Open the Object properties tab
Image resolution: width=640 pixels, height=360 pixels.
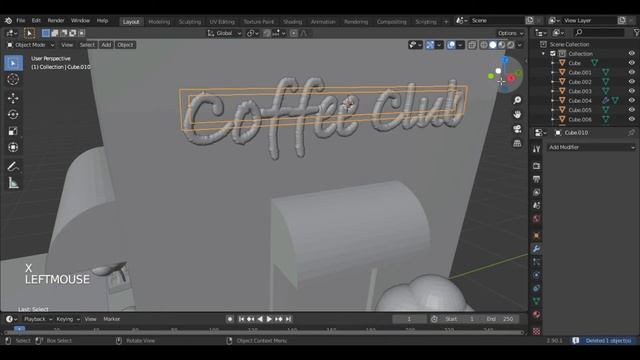536,236
